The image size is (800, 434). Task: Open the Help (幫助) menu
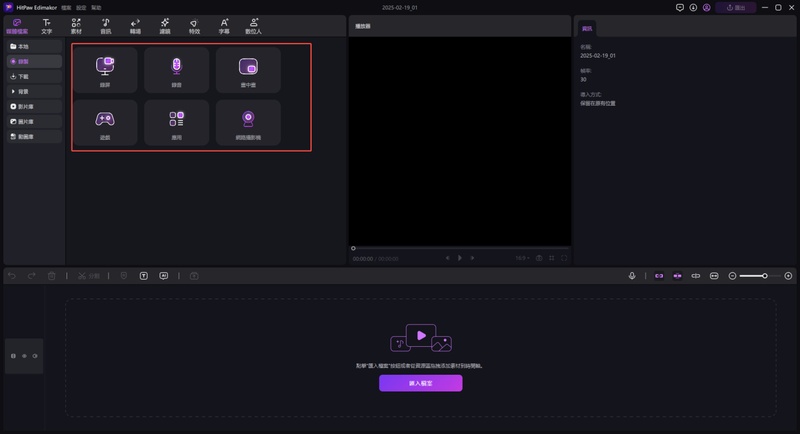(96, 8)
